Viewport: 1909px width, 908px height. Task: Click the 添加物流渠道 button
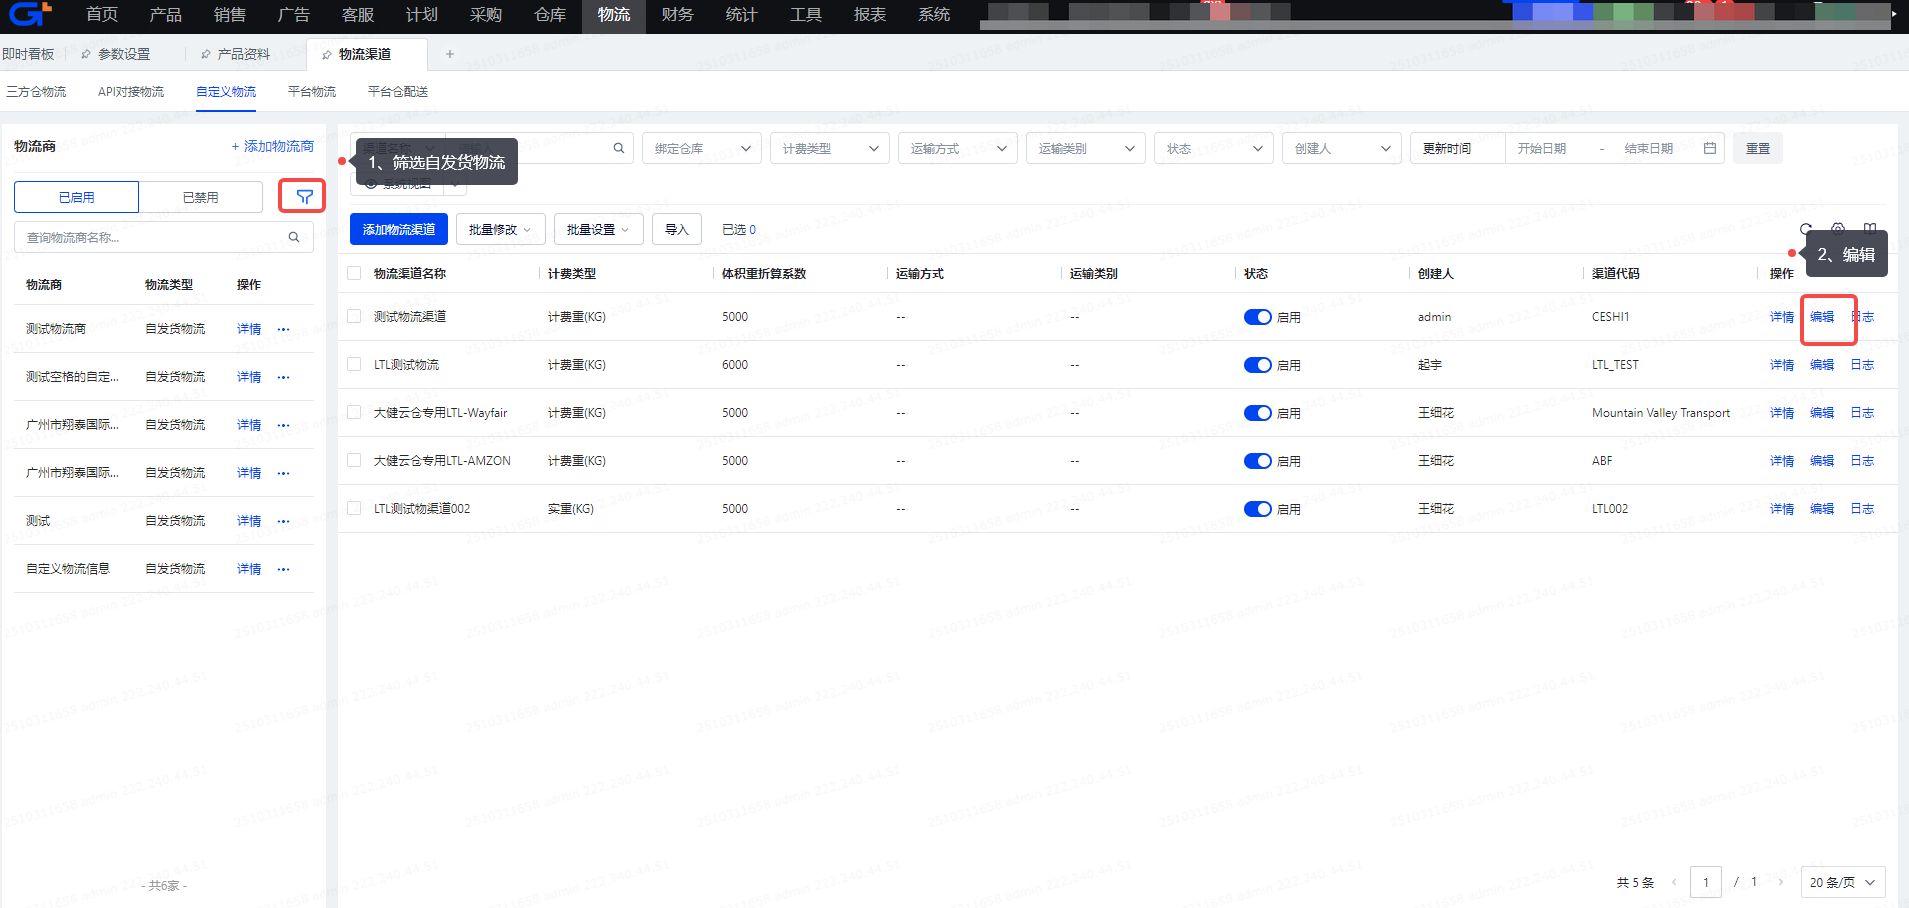(x=398, y=229)
